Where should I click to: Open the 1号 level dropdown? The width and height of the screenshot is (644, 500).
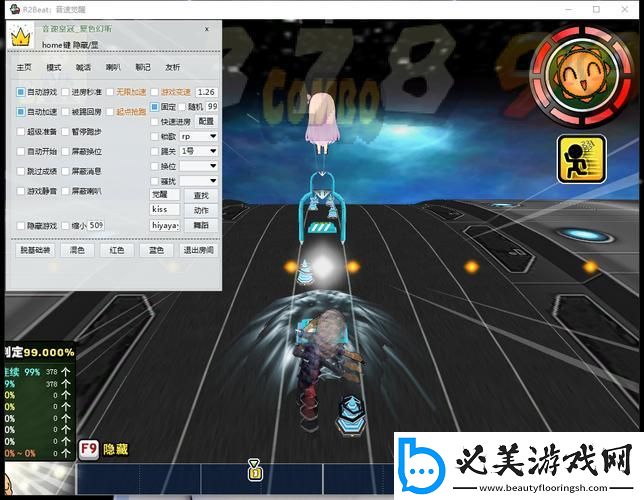pos(198,151)
